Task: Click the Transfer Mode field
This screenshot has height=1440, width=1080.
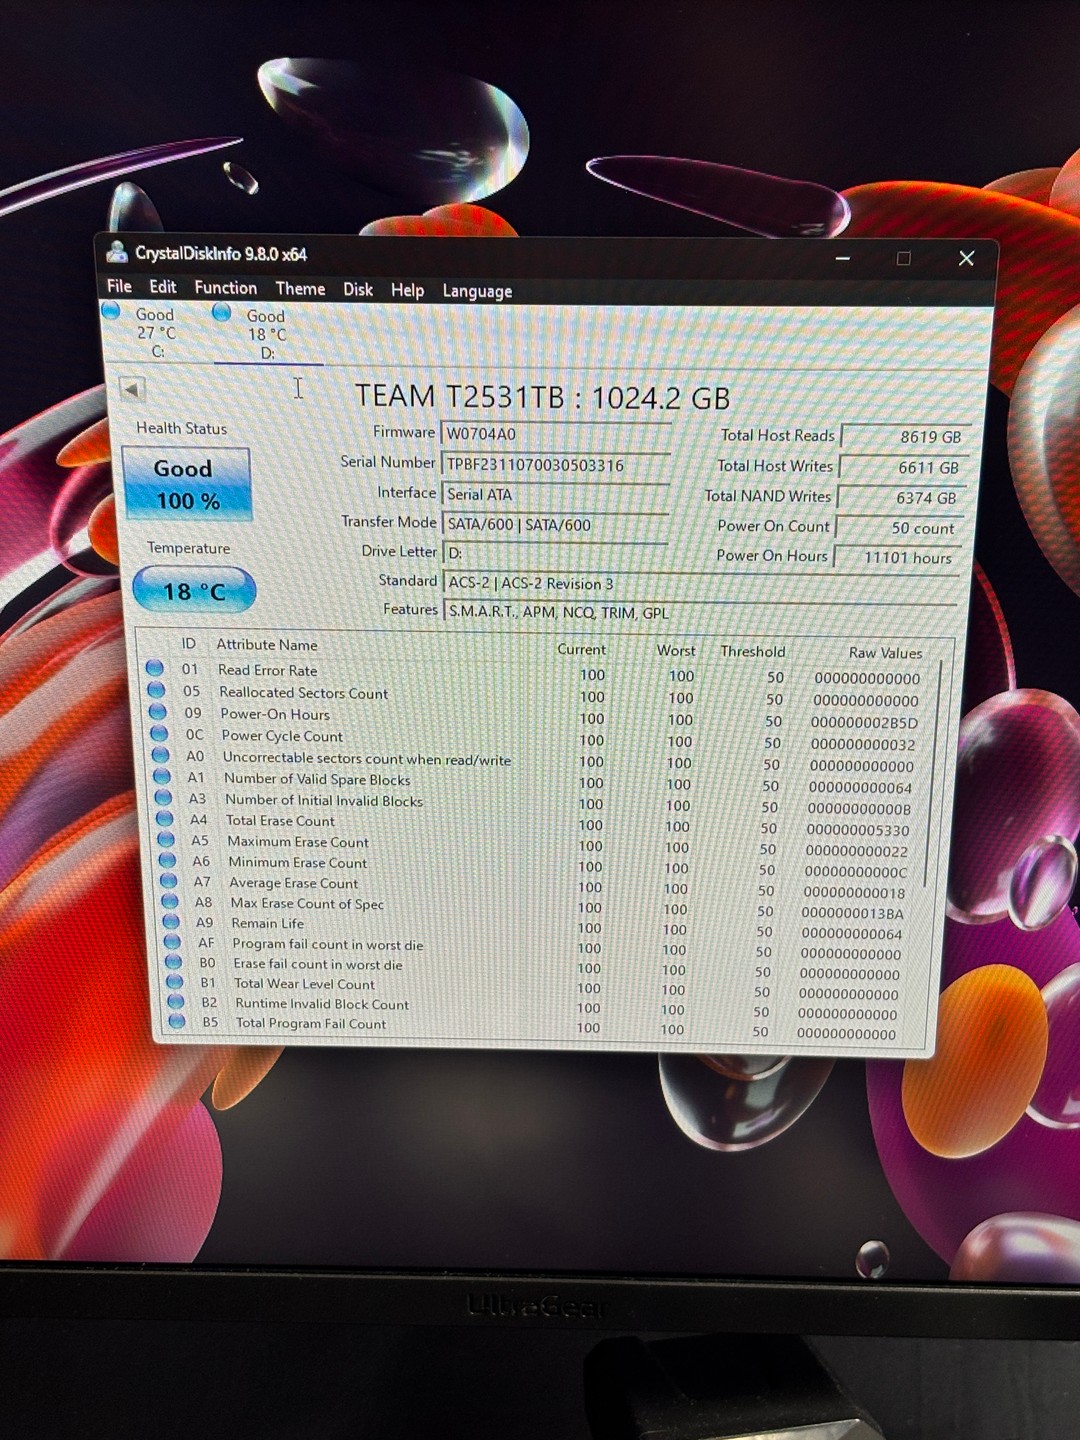Action: [556, 524]
